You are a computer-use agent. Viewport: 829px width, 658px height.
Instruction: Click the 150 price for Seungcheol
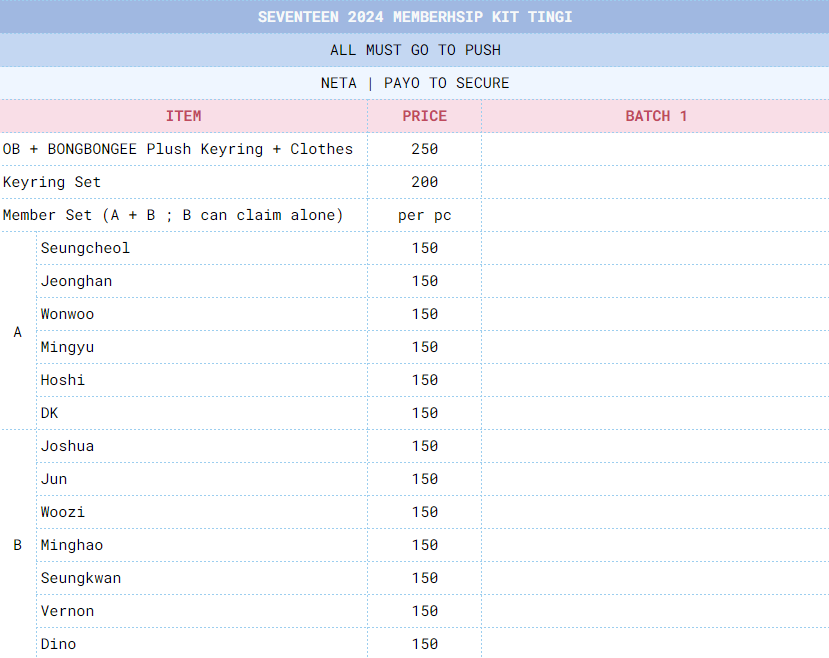425,248
